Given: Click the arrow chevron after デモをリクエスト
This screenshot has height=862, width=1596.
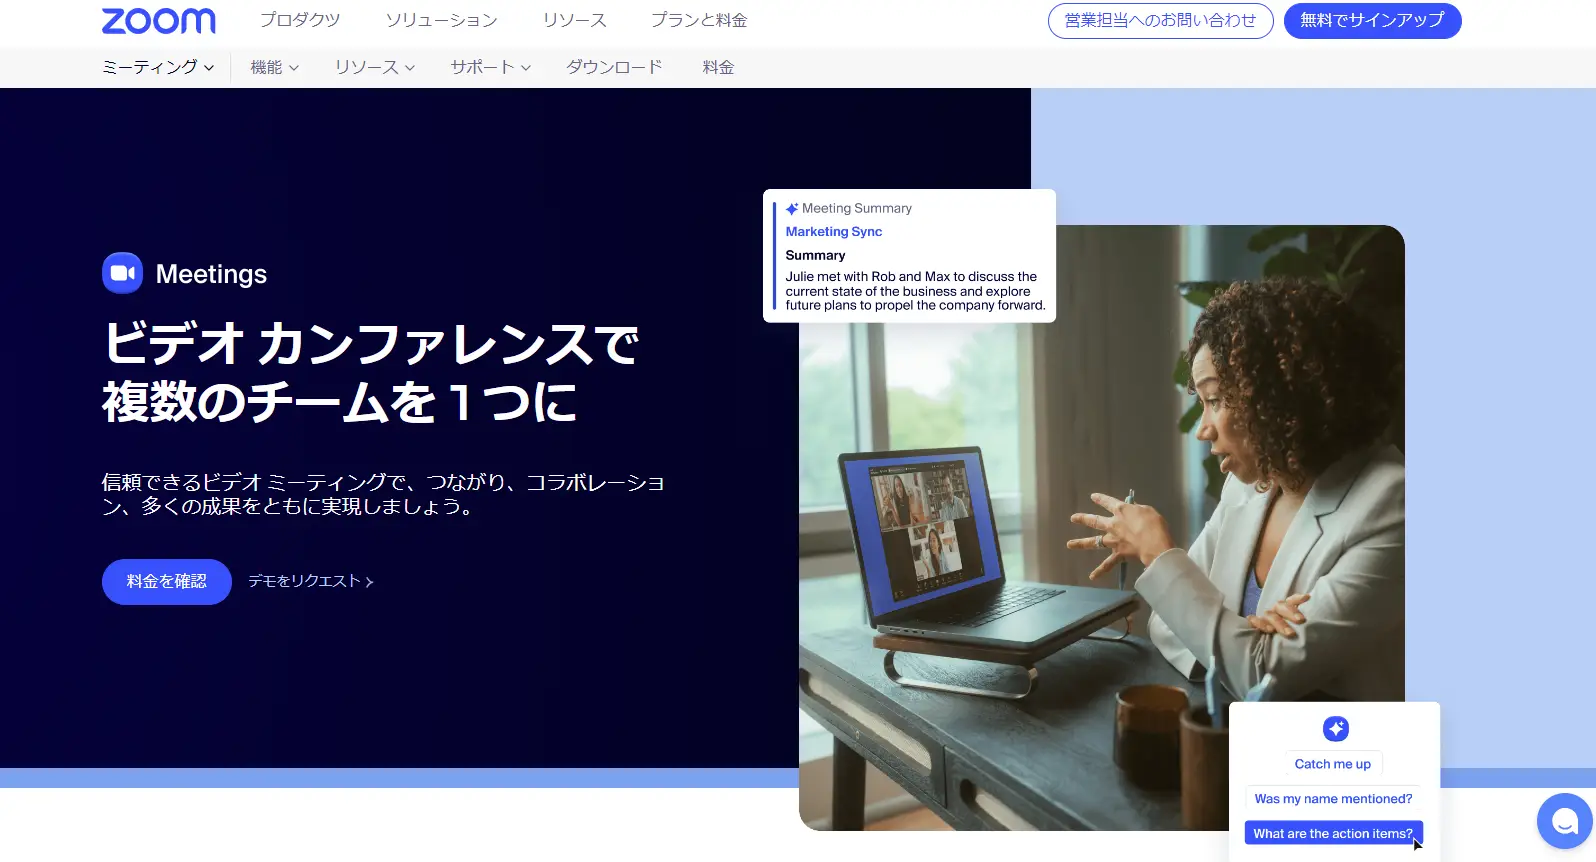Looking at the screenshot, I should click(369, 582).
